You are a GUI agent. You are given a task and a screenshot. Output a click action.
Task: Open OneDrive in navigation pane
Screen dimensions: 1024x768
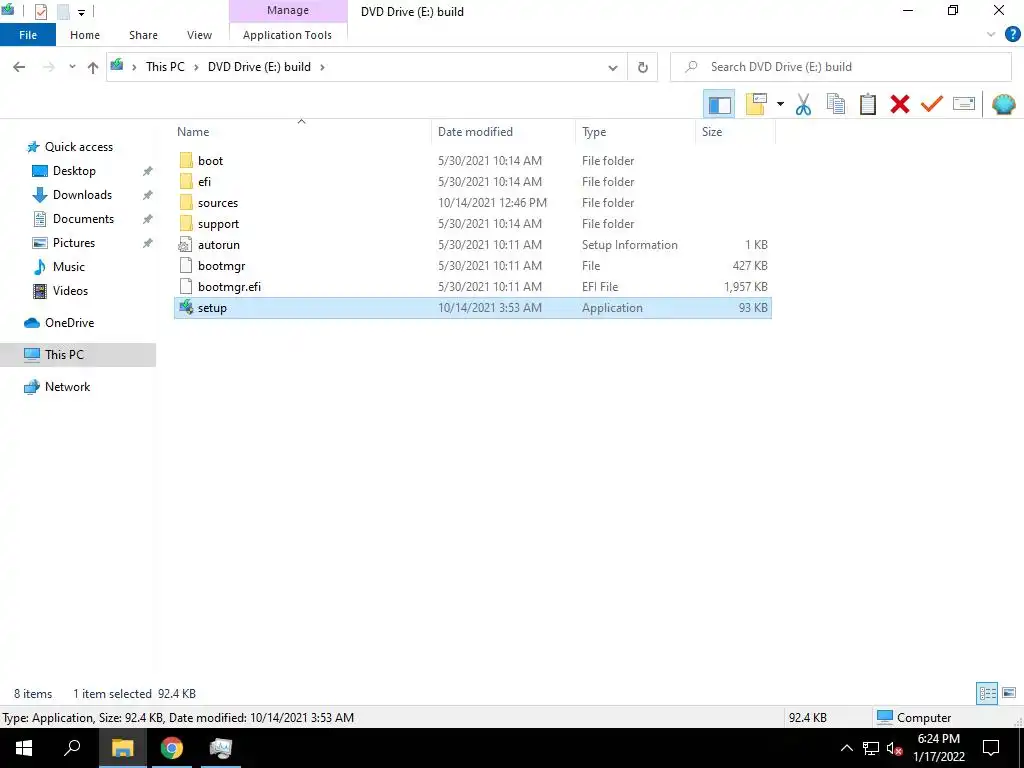coord(69,323)
